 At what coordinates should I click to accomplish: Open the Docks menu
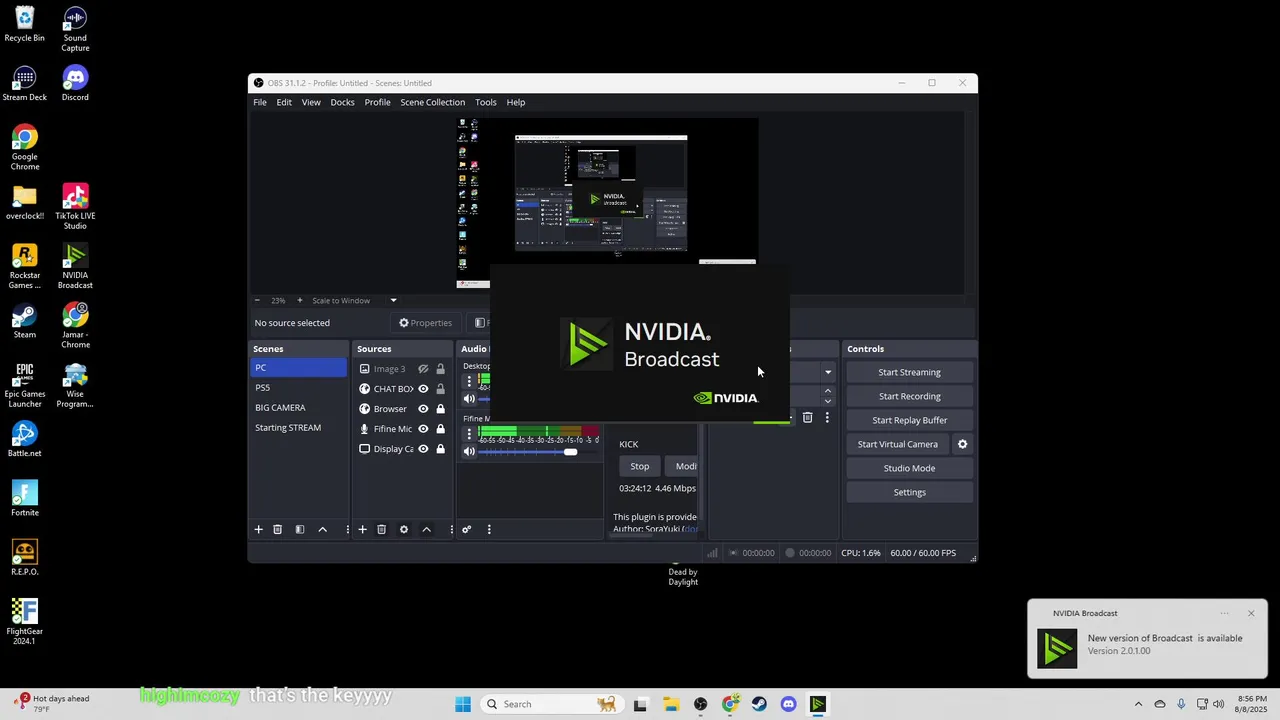click(x=342, y=102)
